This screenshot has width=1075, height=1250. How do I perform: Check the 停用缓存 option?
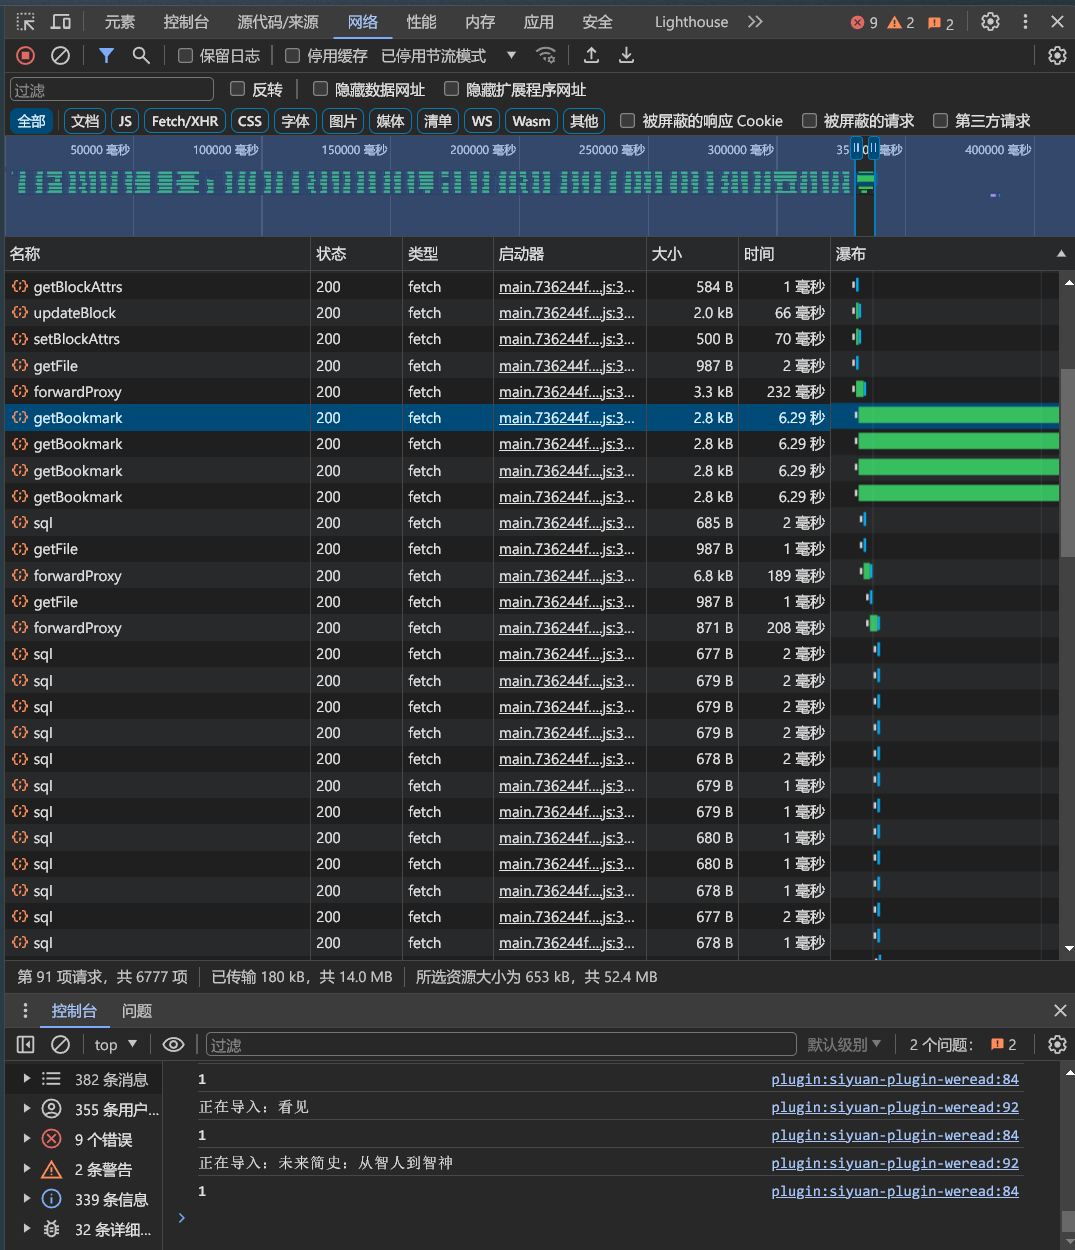[x=293, y=56]
